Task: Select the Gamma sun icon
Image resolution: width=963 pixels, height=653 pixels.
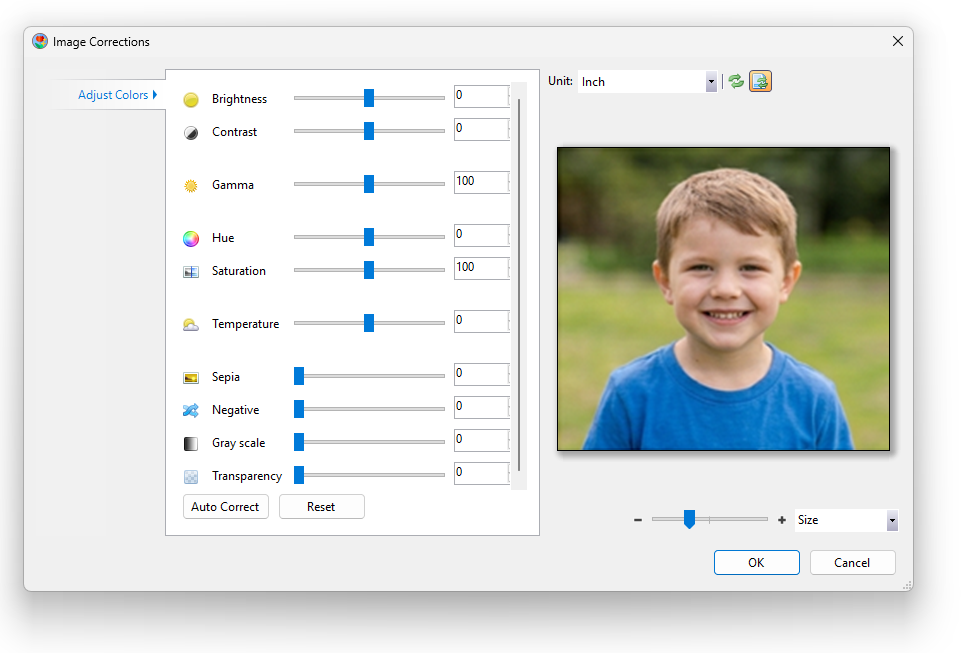Action: (x=190, y=184)
